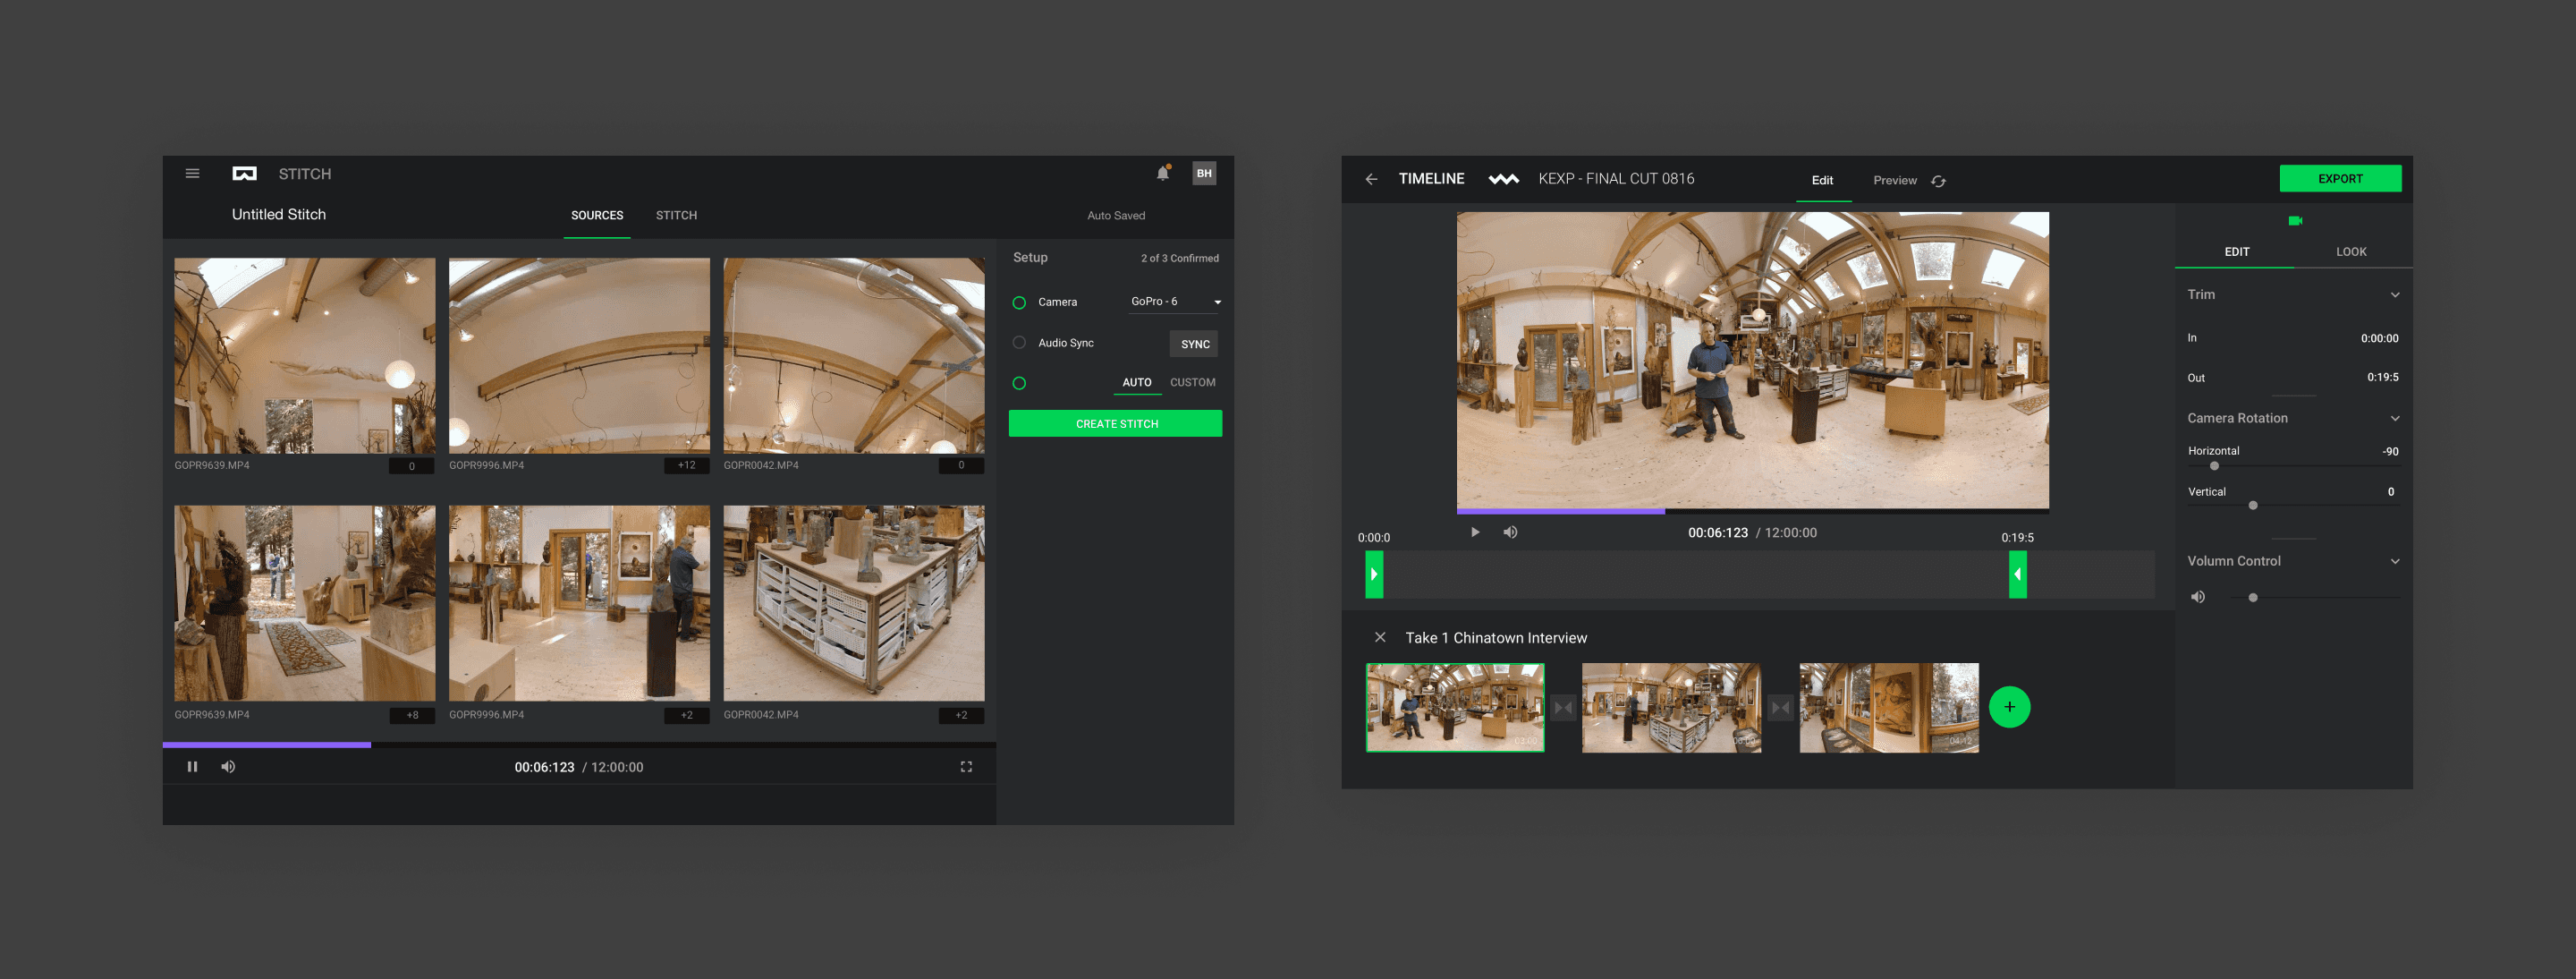
Task: Open the hamburger menu in Stitch app
Action: point(192,173)
